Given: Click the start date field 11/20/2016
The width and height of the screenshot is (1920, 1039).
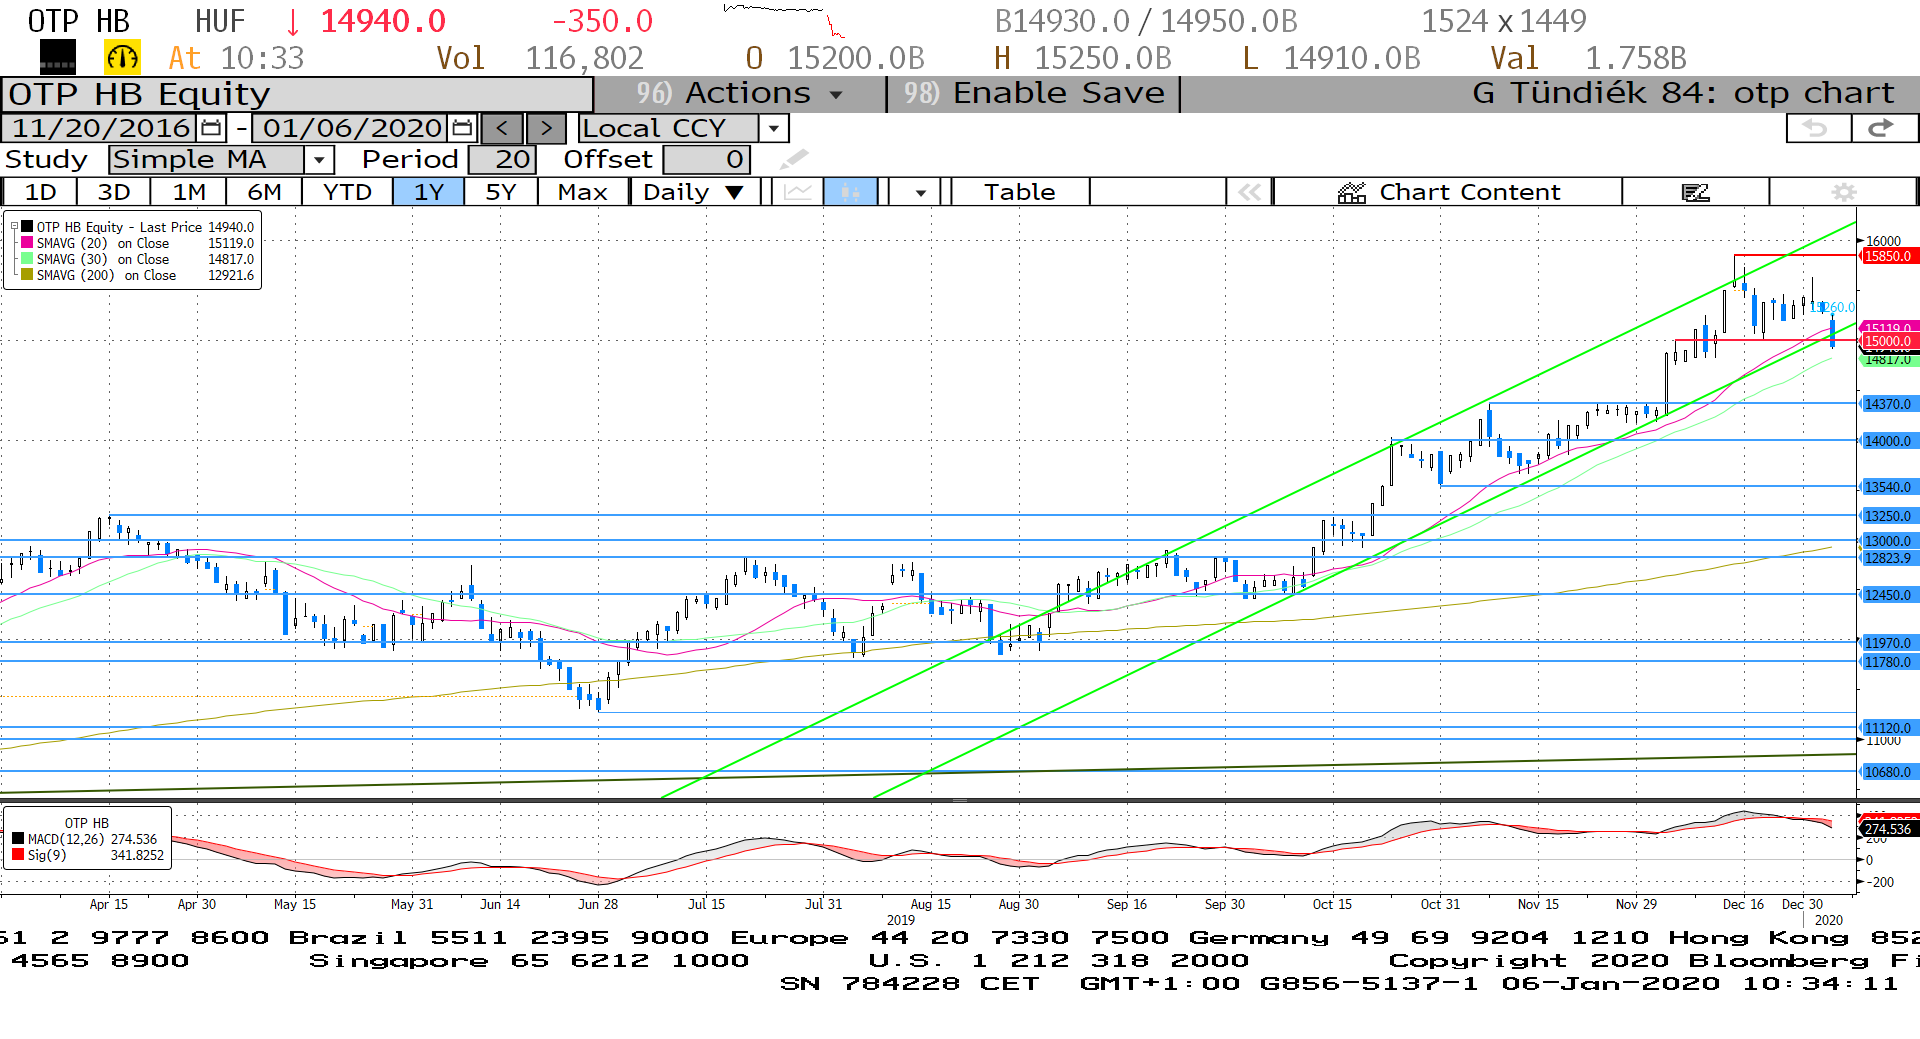Looking at the screenshot, I should 101,128.
